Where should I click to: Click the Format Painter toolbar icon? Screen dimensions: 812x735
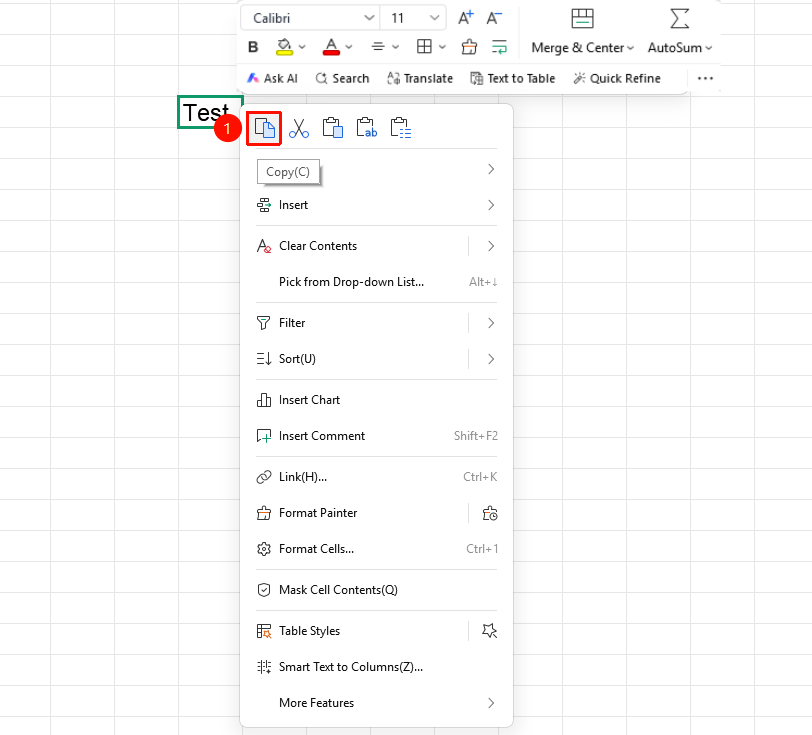[x=469, y=47]
